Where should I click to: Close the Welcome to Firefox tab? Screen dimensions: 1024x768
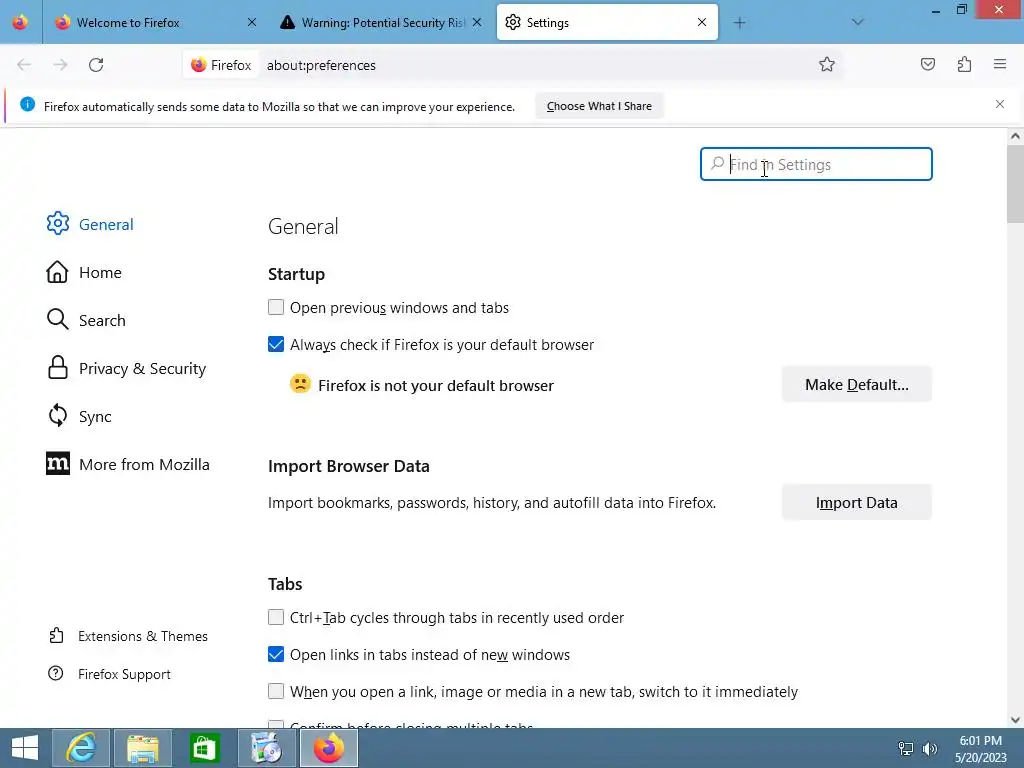tap(252, 22)
